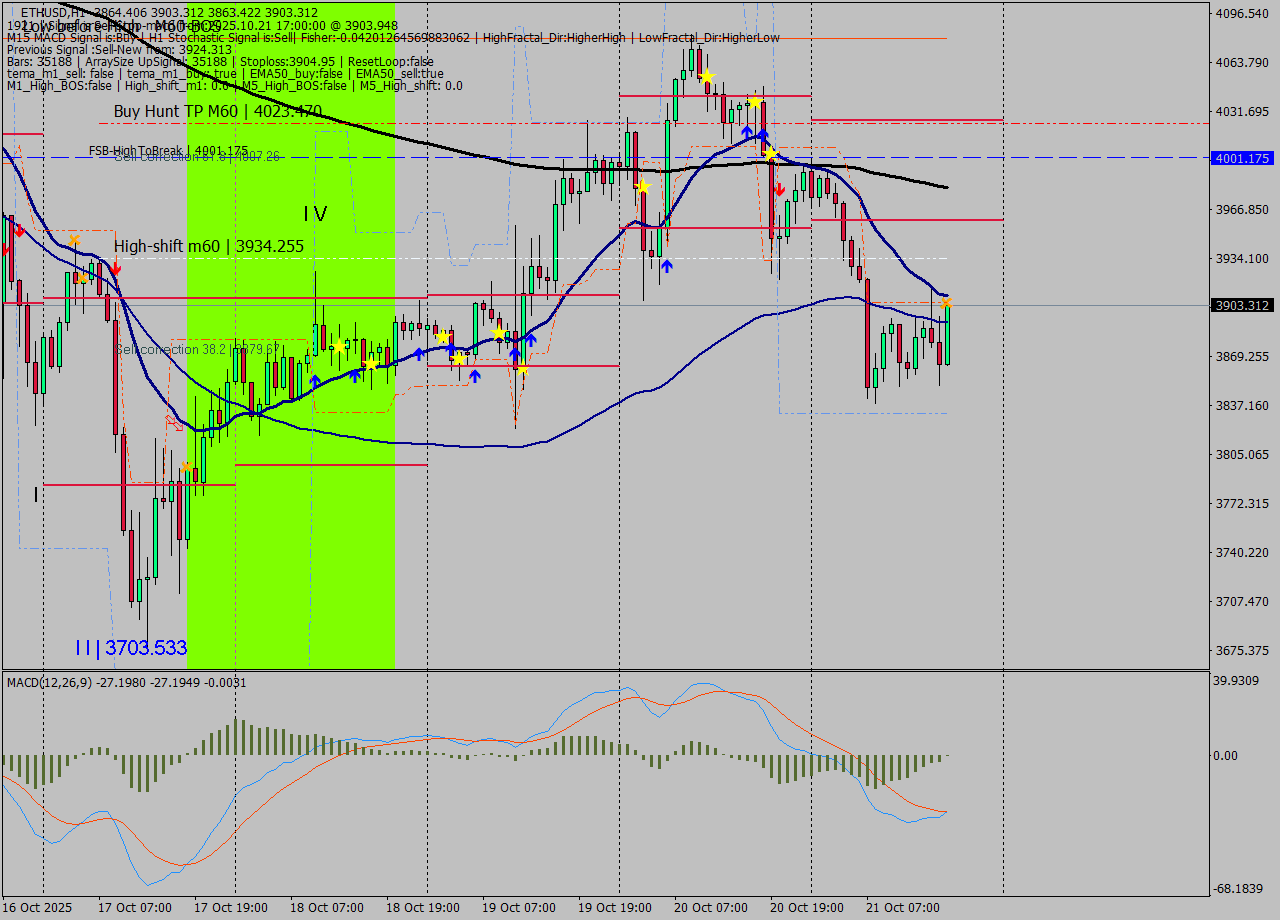
Task: Select the red down arrow near 17 Oct 07:00
Action: tap(116, 268)
